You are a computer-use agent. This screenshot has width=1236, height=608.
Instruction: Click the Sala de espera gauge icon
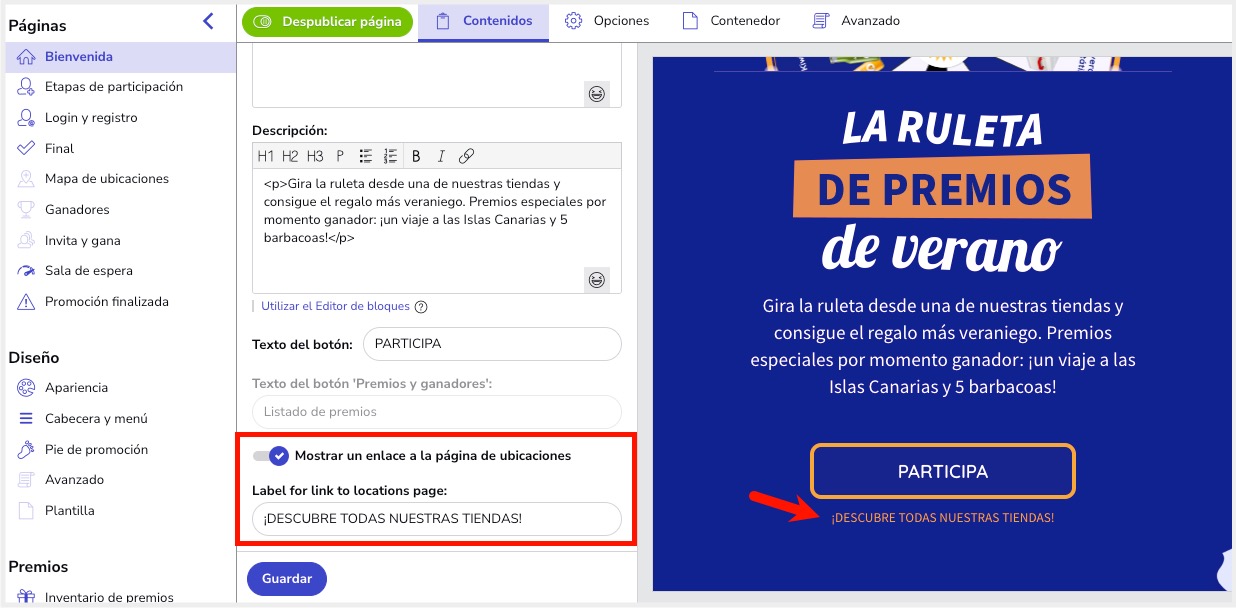(26, 271)
